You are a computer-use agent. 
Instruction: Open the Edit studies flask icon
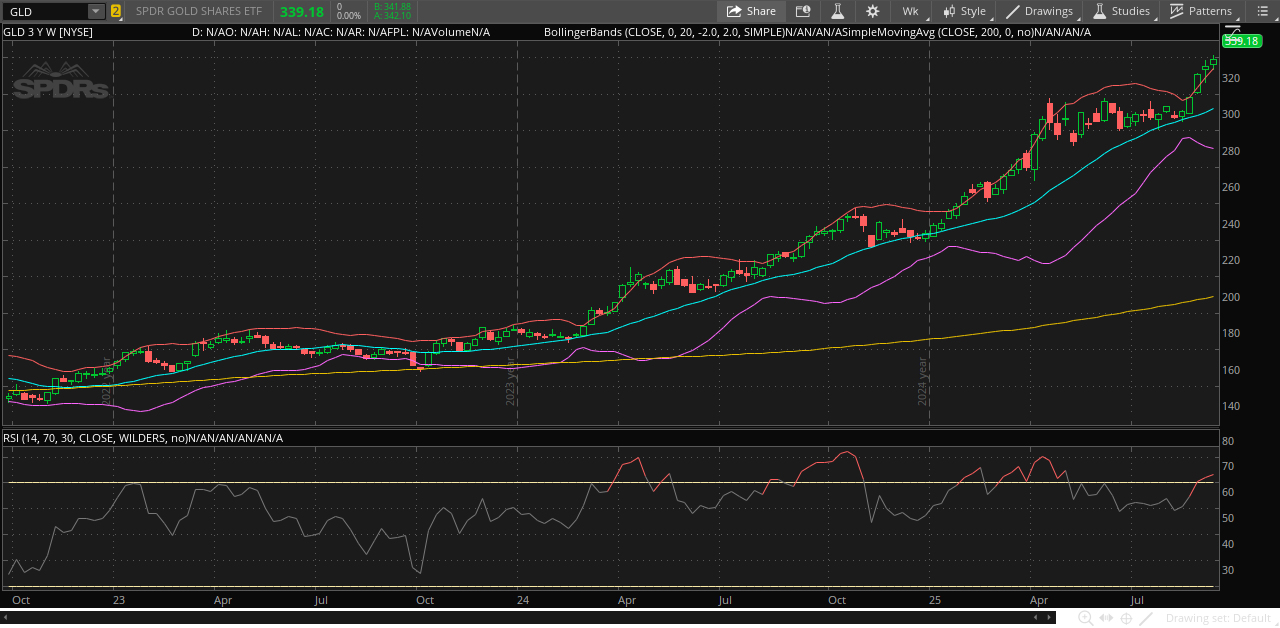(x=838, y=11)
